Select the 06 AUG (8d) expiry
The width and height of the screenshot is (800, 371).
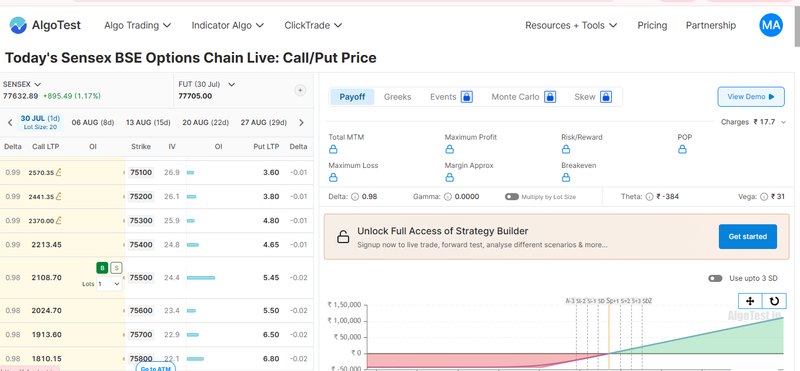[x=93, y=122]
